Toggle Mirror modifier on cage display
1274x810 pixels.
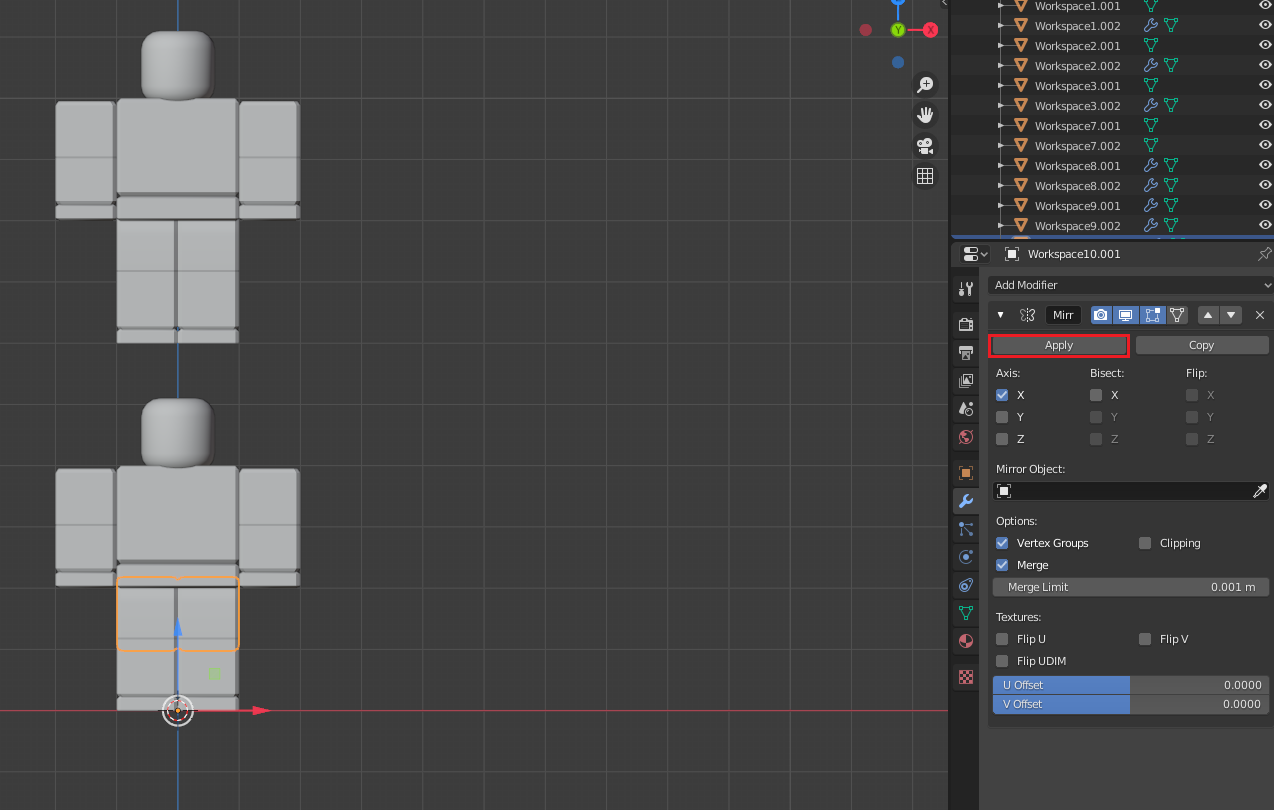click(1177, 315)
